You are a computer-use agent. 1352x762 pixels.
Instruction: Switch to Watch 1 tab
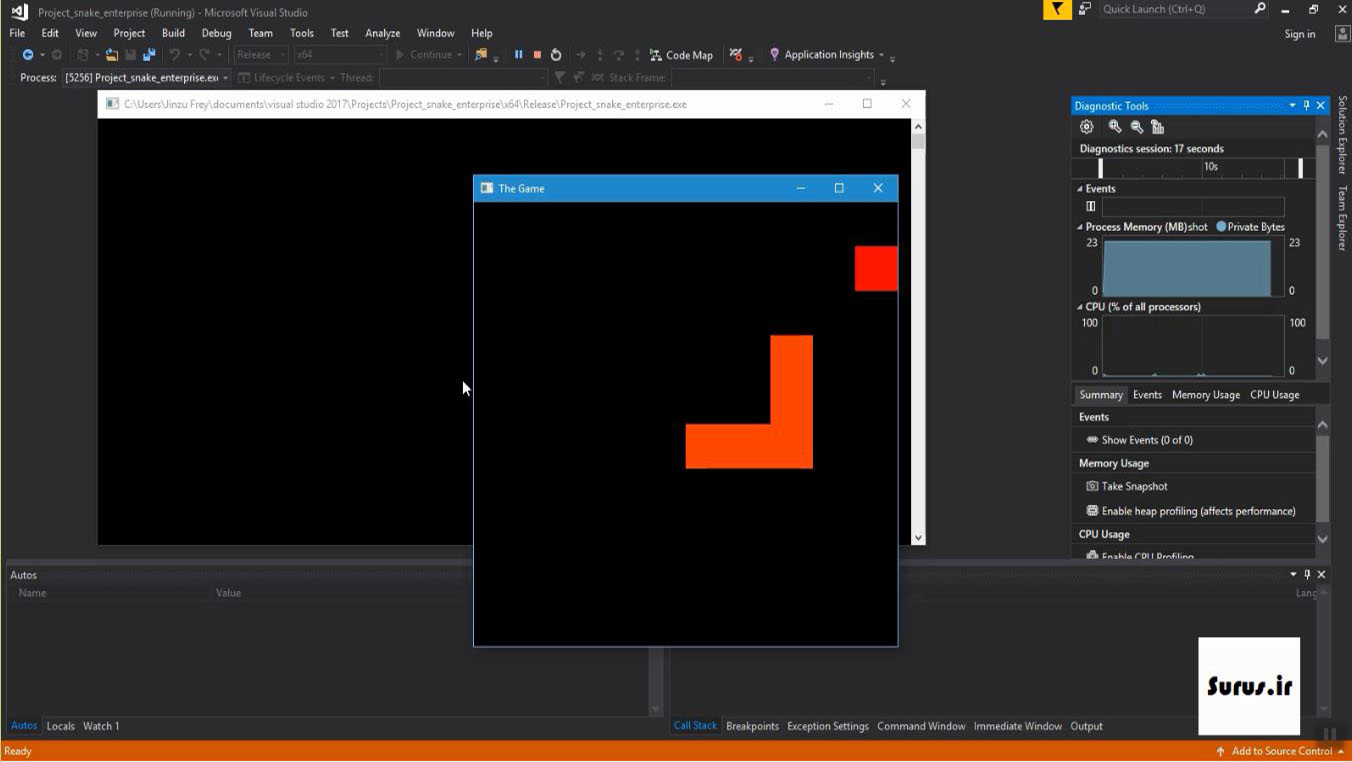101,726
